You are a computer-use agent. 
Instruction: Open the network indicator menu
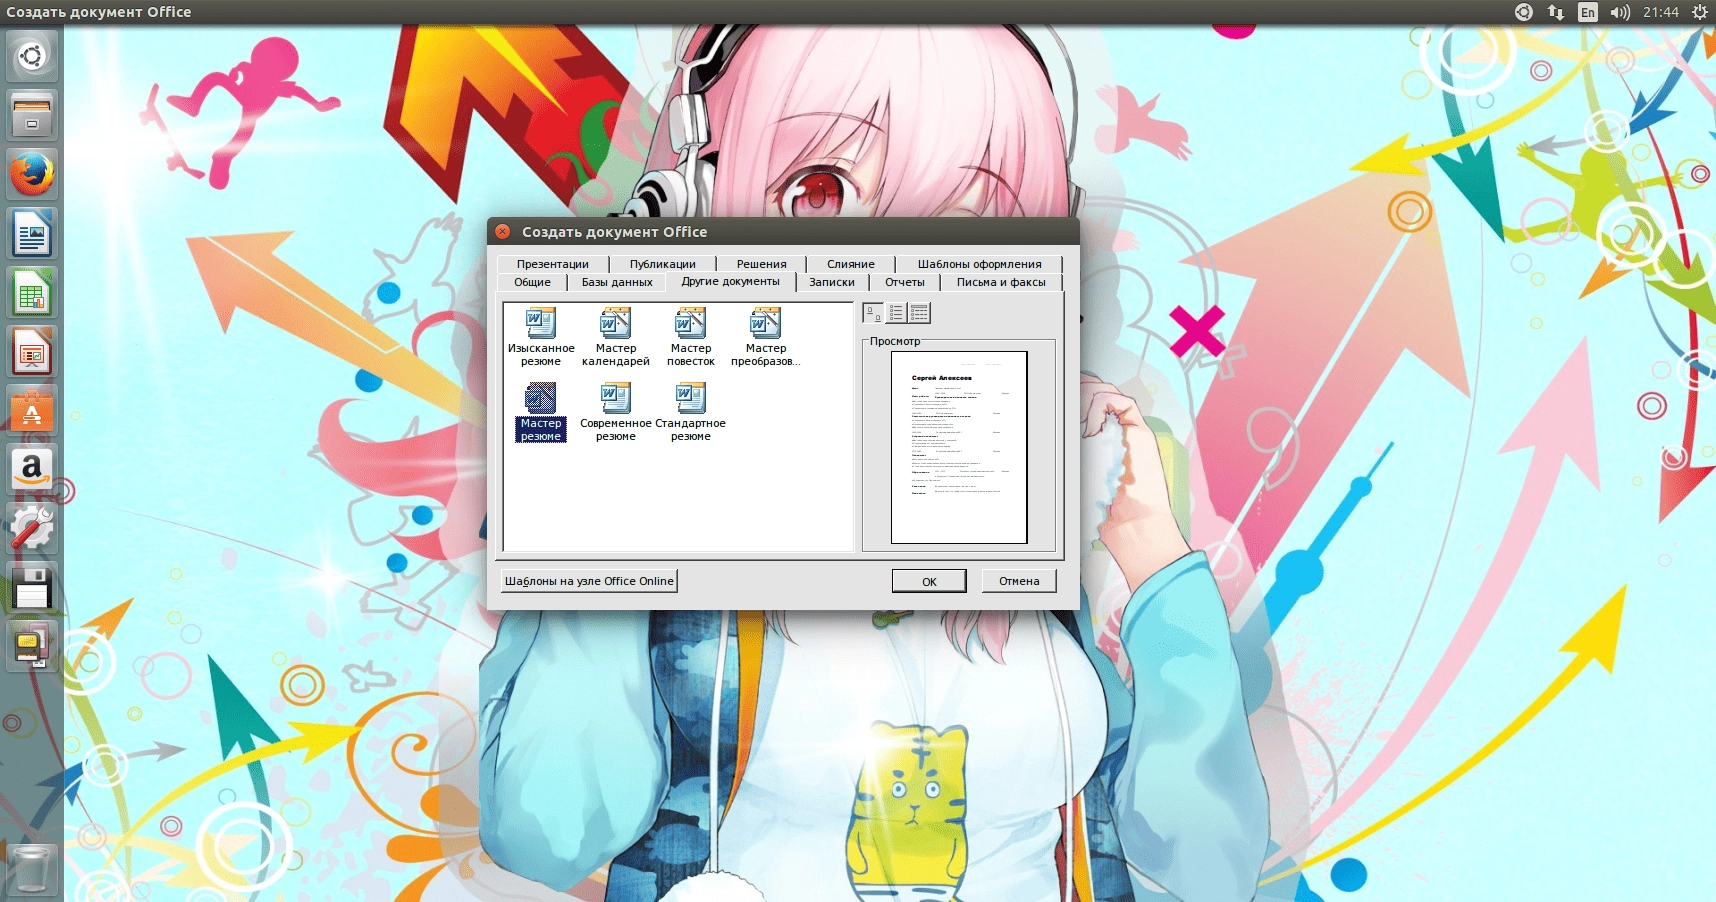1556,12
